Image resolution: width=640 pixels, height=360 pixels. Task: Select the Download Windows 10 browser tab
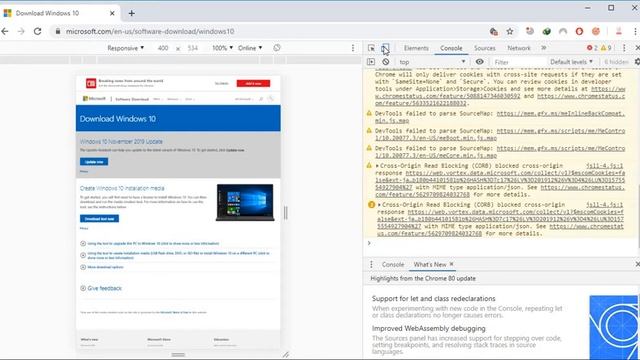[x=60, y=13]
